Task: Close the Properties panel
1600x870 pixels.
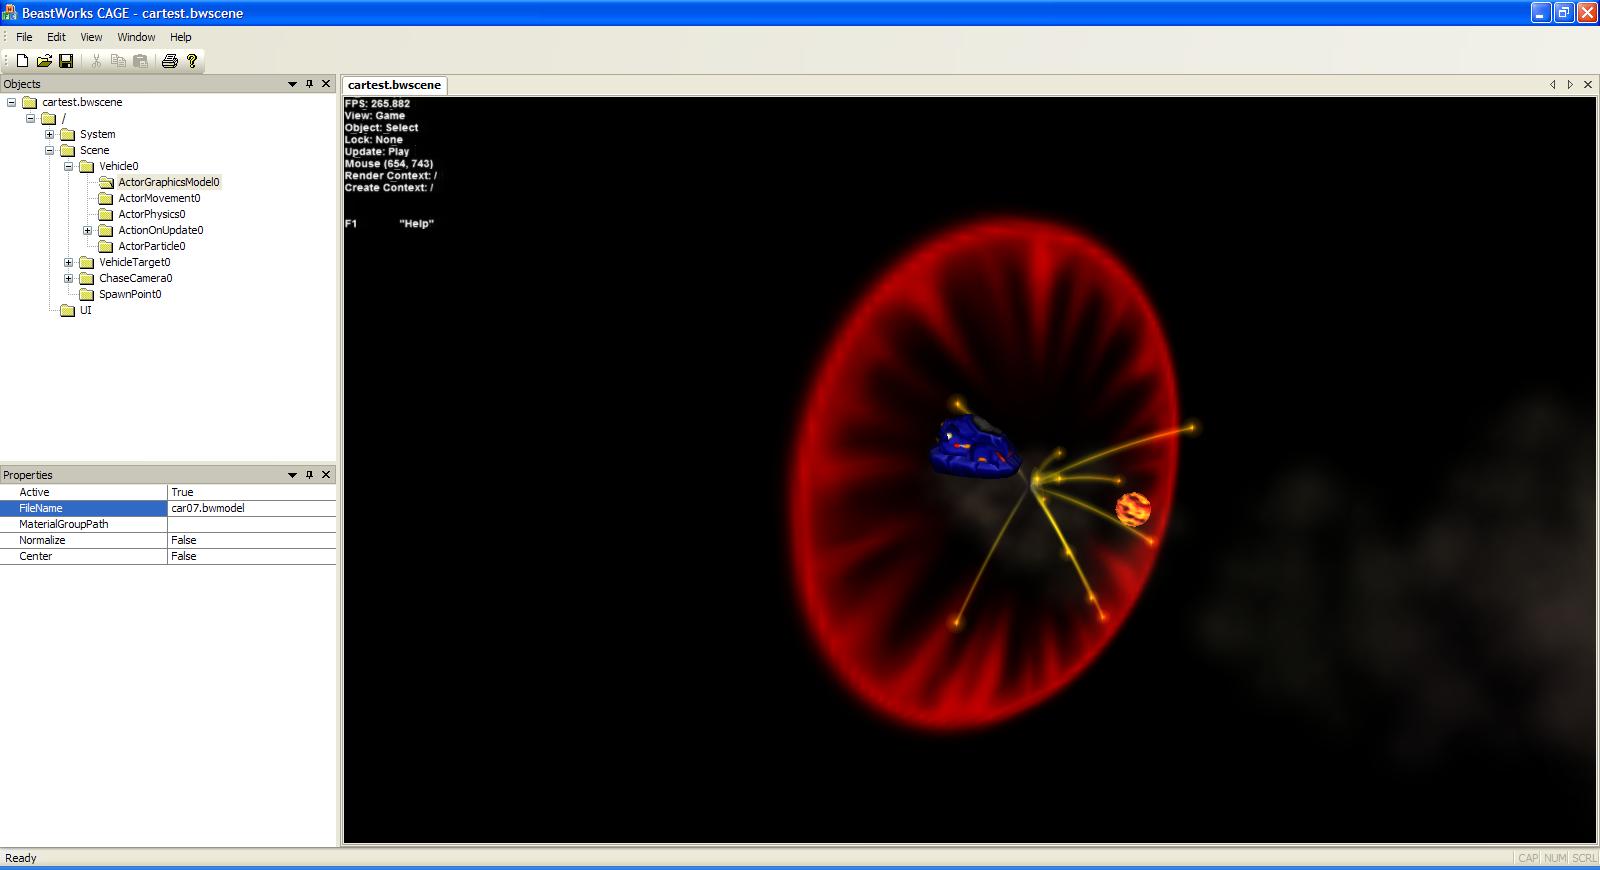Action: 326,475
